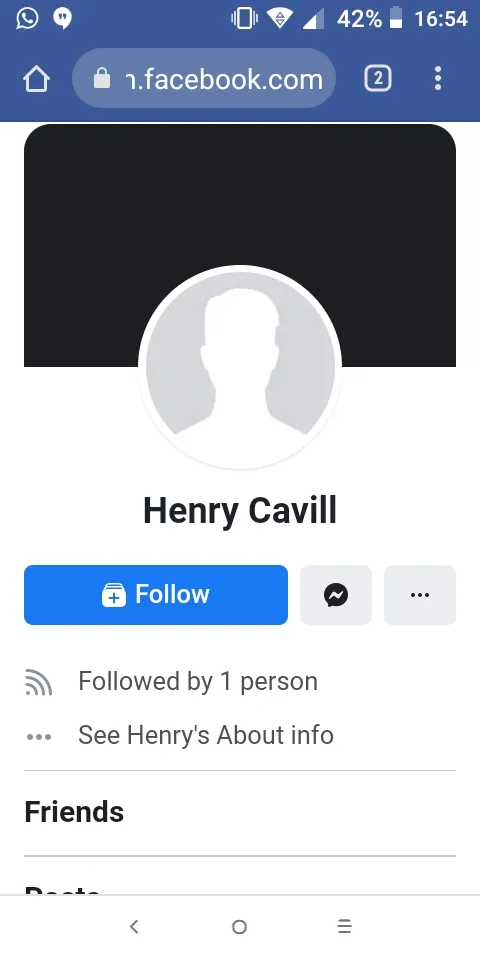Open Android recent apps menu button

345,927
